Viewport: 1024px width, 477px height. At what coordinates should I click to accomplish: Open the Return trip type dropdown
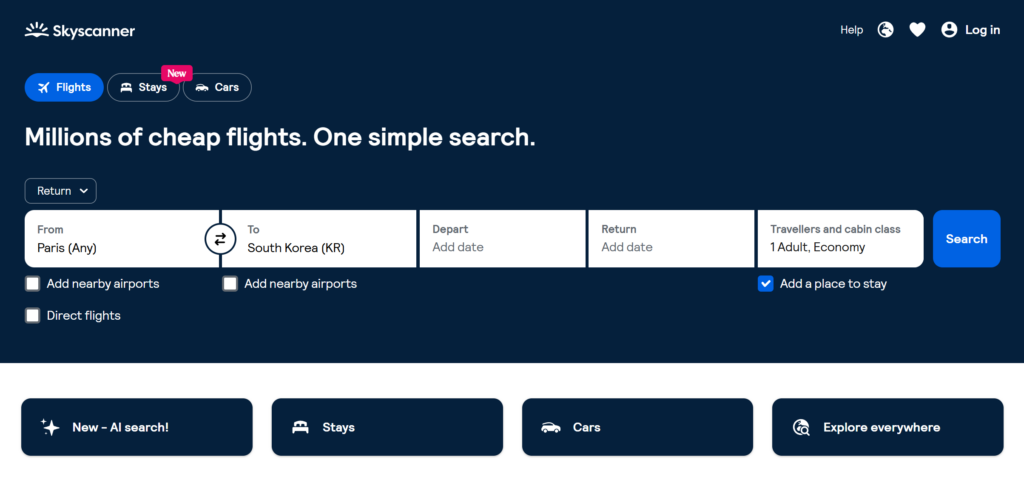61,191
